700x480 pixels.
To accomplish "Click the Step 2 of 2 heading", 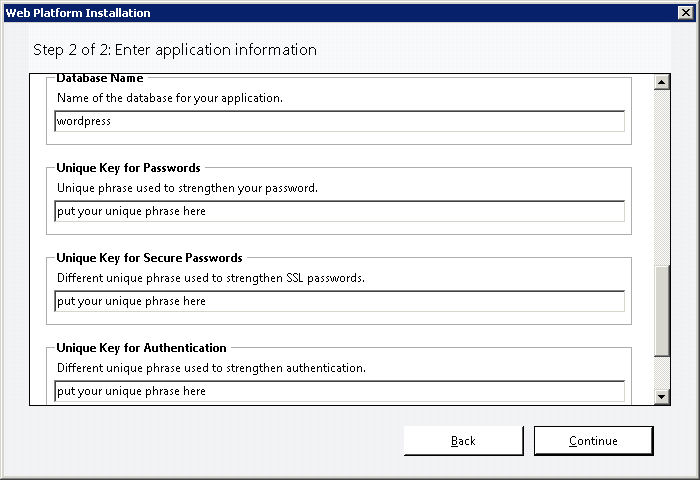I will 175,50.
